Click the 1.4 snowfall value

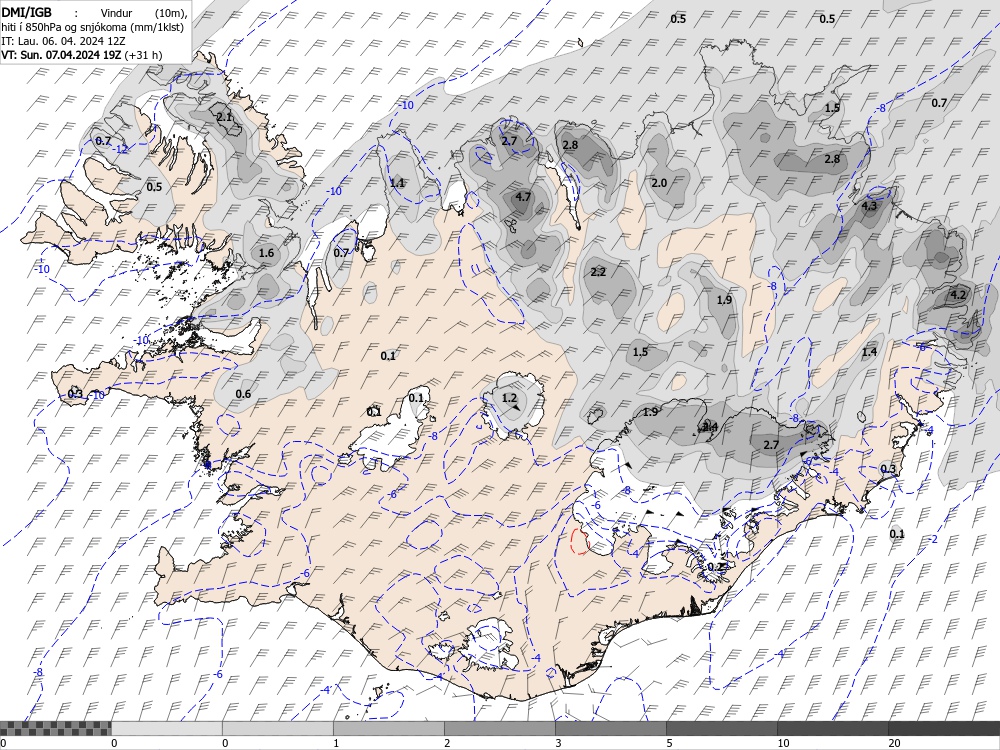click(869, 352)
